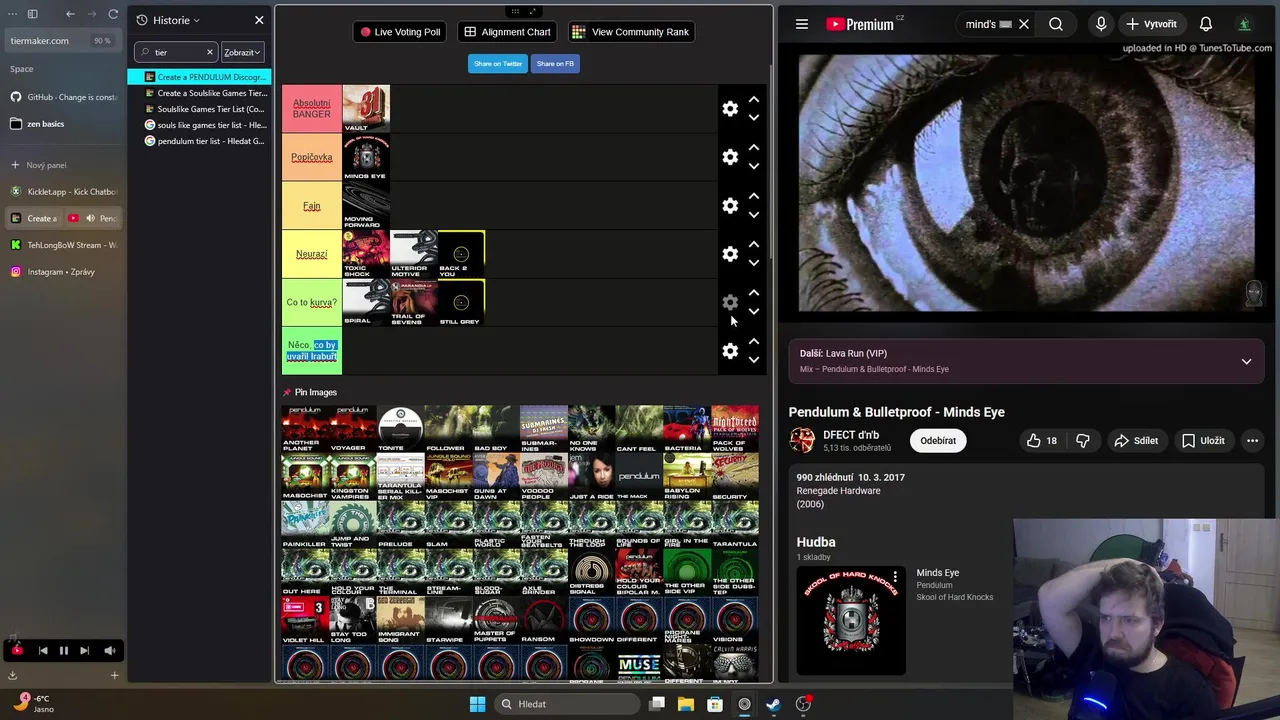Viewport: 1280px width, 720px height.
Task: Clear the history search field
Action: coord(209,52)
